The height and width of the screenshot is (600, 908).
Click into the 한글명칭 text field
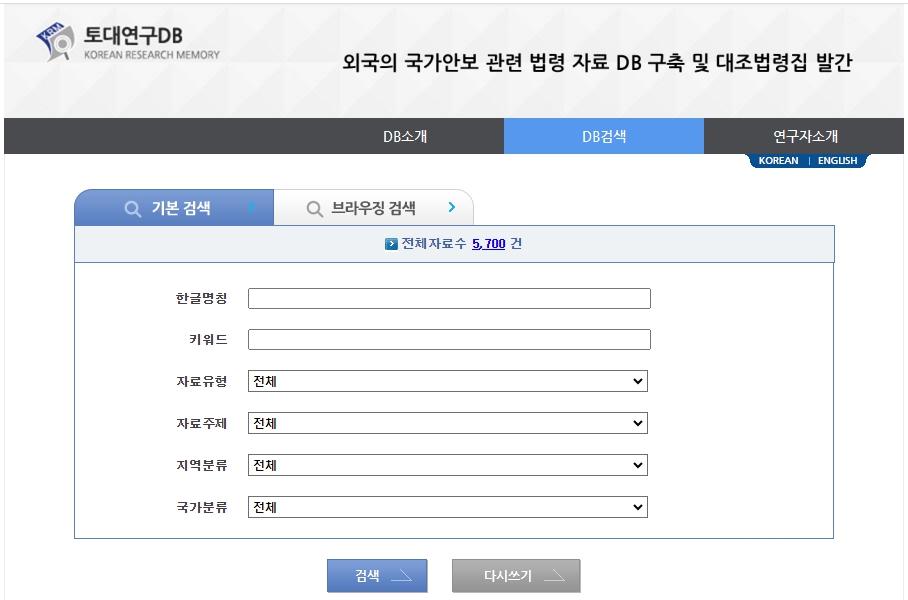click(x=449, y=298)
